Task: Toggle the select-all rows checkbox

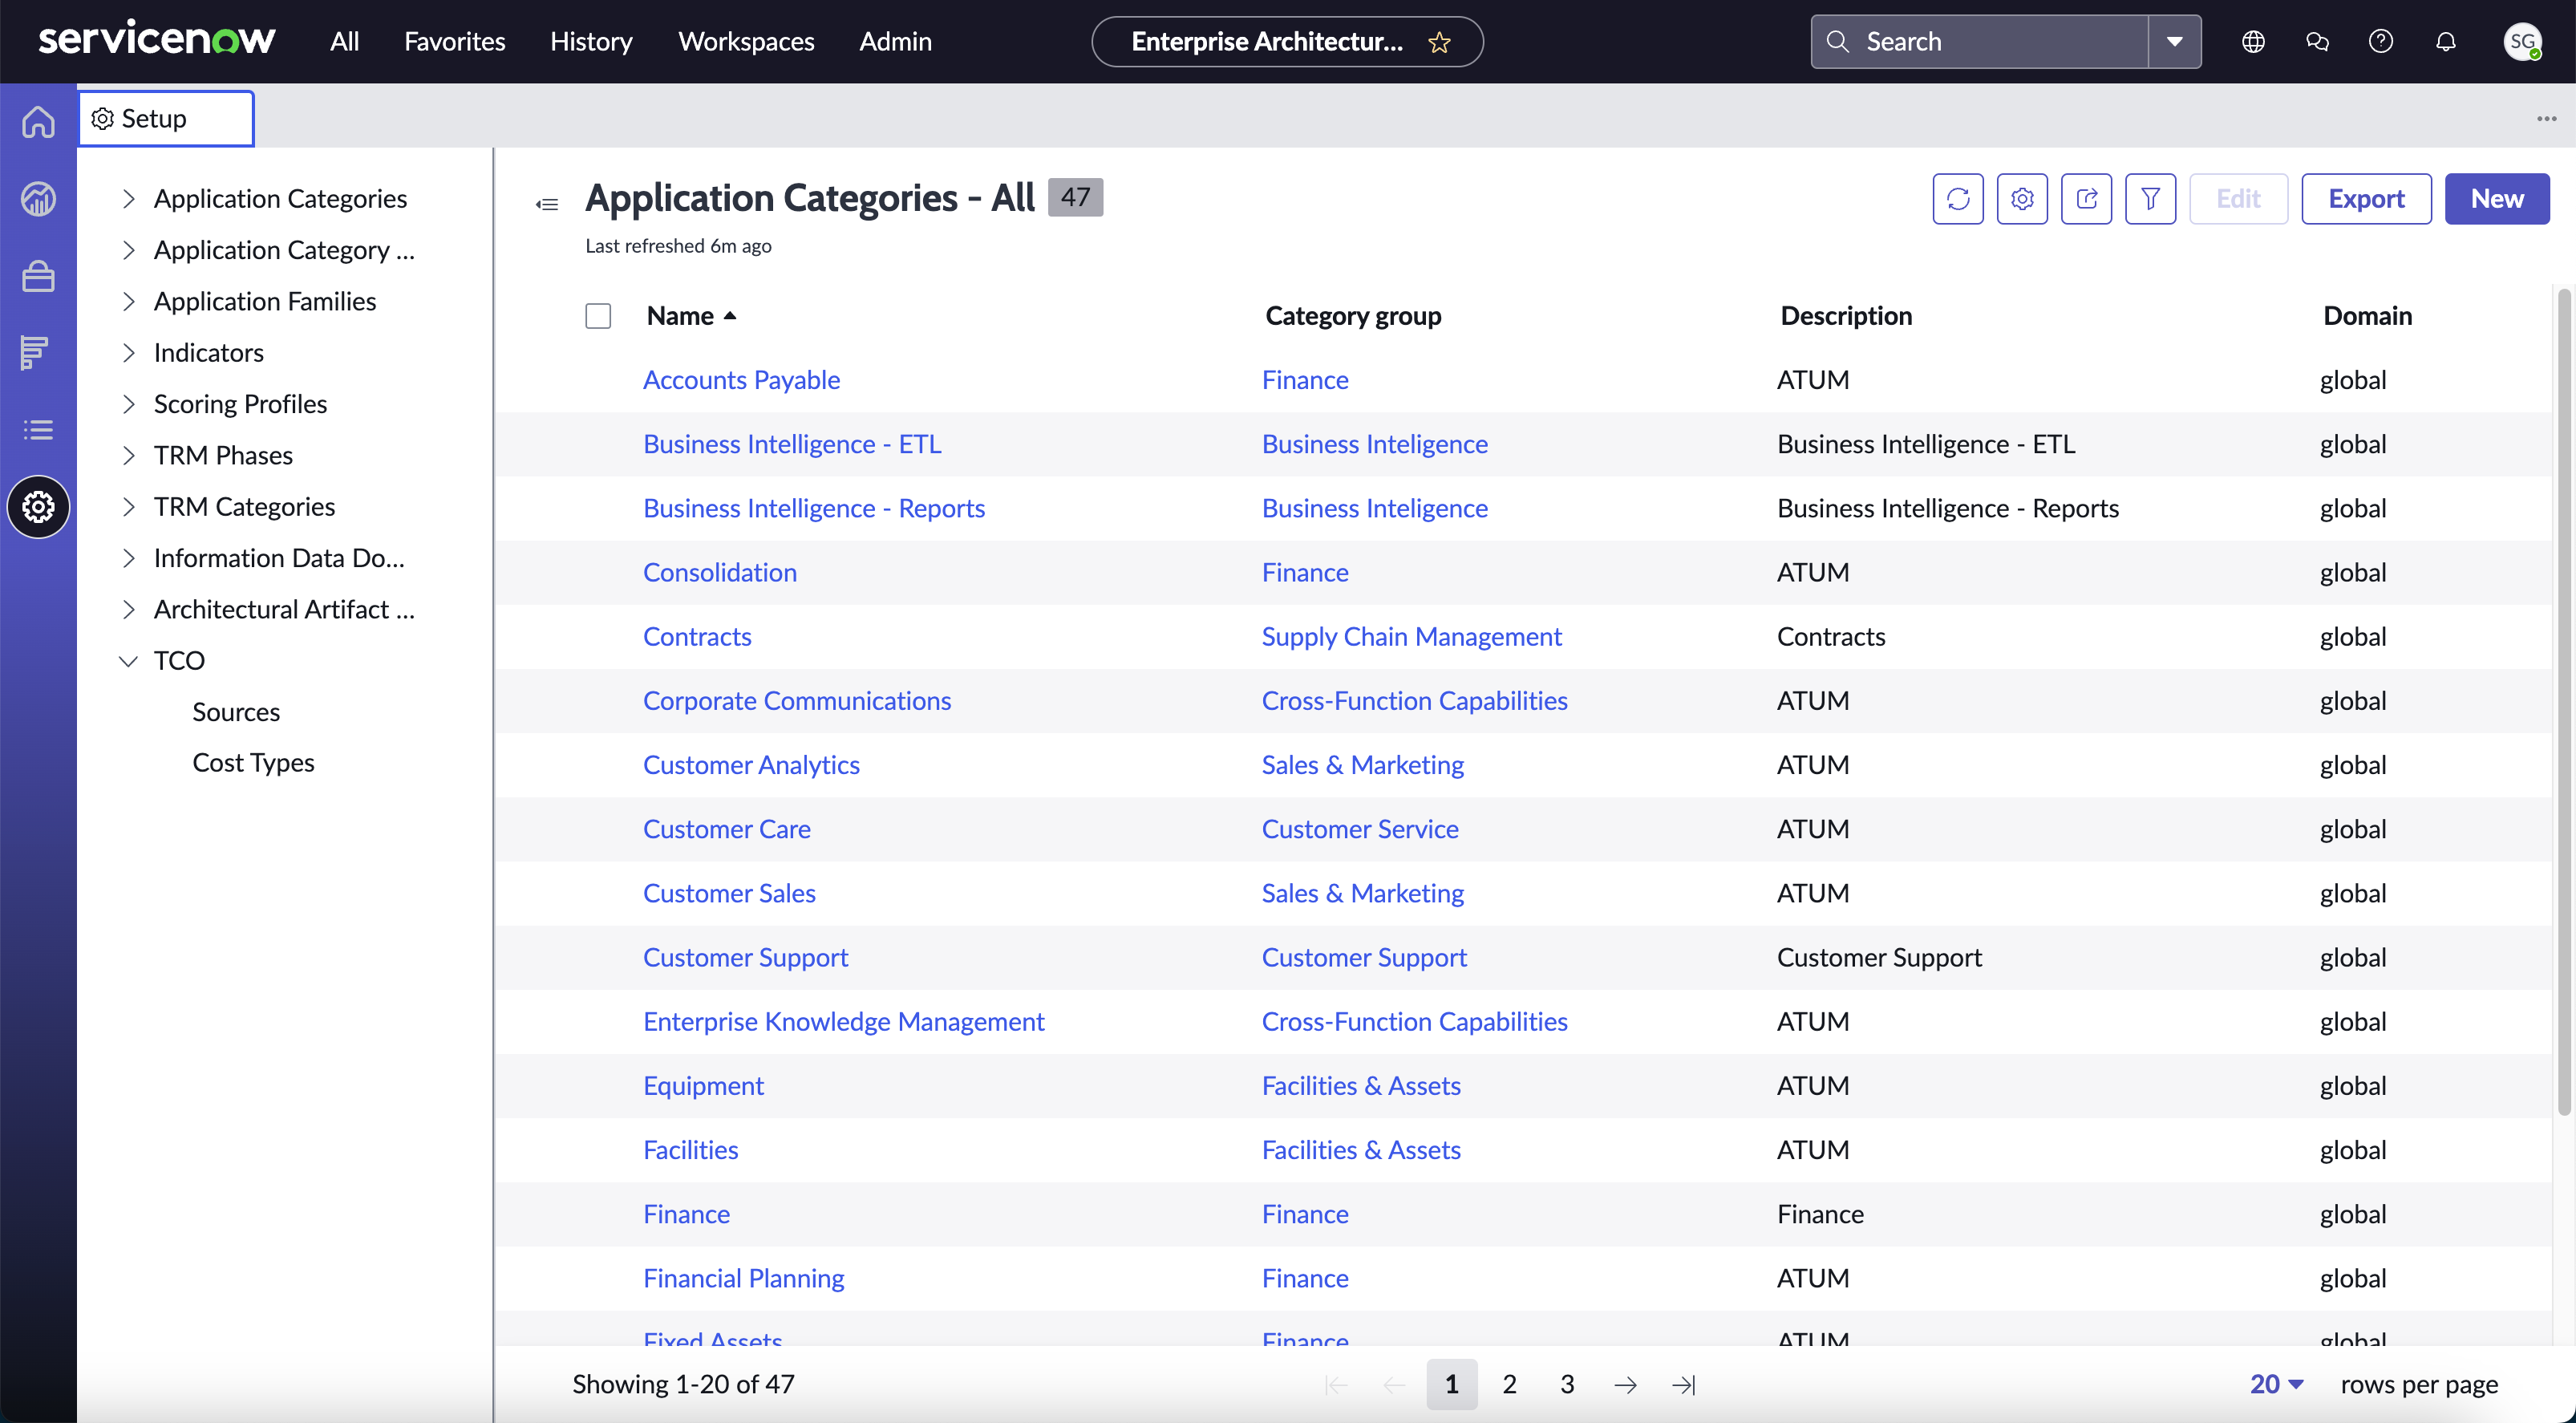Action: click(598, 316)
